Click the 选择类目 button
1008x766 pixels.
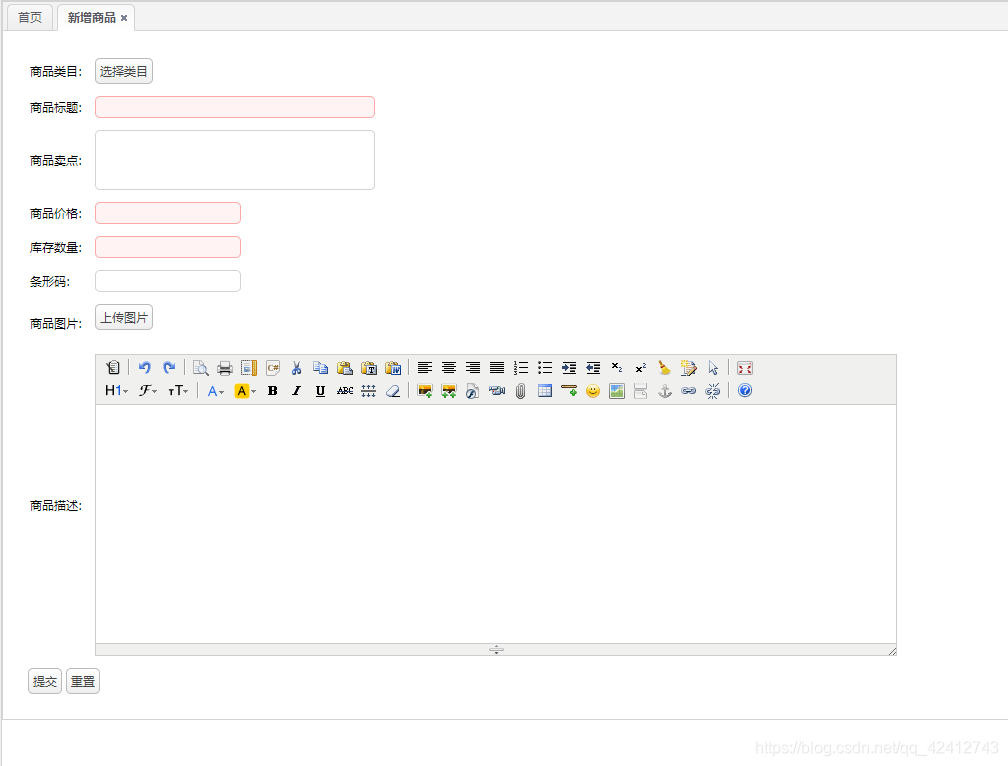[x=124, y=71]
